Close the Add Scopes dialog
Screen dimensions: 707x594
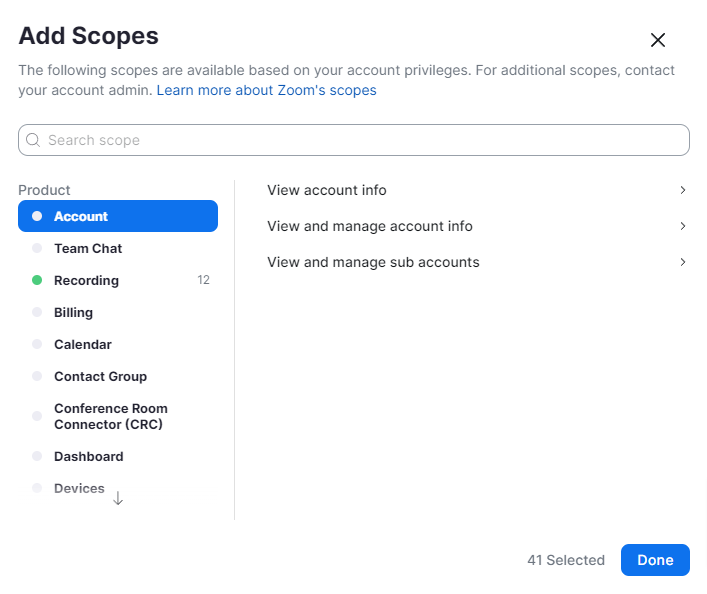tap(658, 40)
